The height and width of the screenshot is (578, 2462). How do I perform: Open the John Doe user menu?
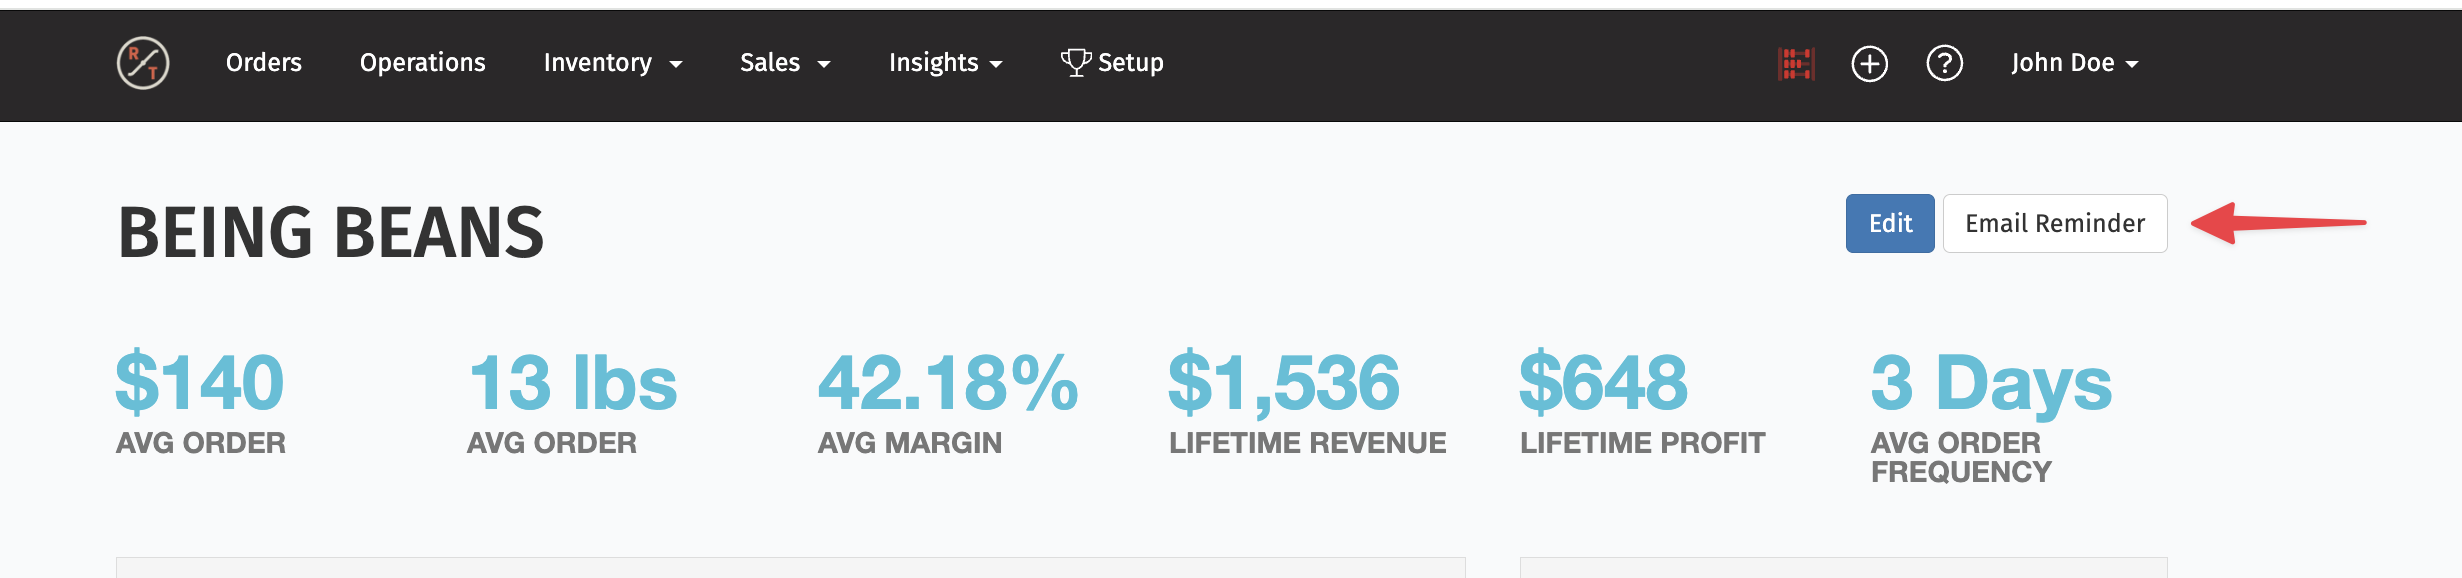pyautogui.click(x=2075, y=63)
